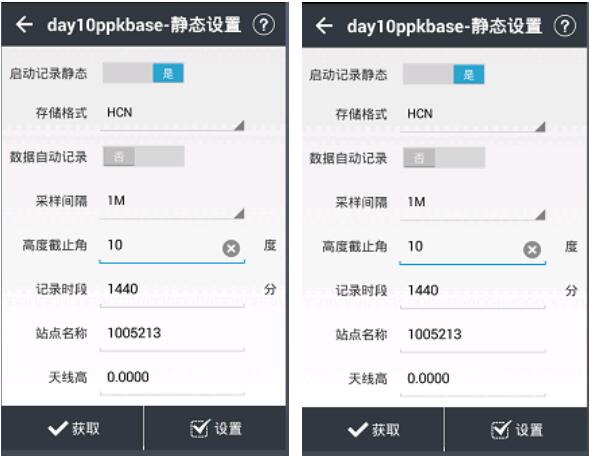Open 采样间隔 1M dropdown on left screen
The image size is (590, 456).
coord(172,205)
